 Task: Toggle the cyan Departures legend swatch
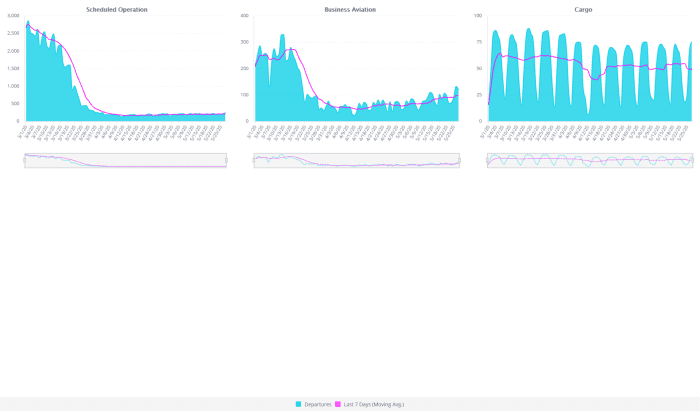tap(298, 404)
